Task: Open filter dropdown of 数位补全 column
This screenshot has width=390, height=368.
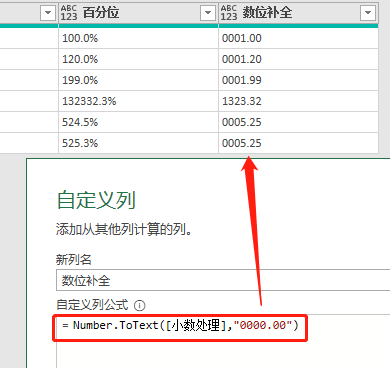Action: [x=368, y=13]
